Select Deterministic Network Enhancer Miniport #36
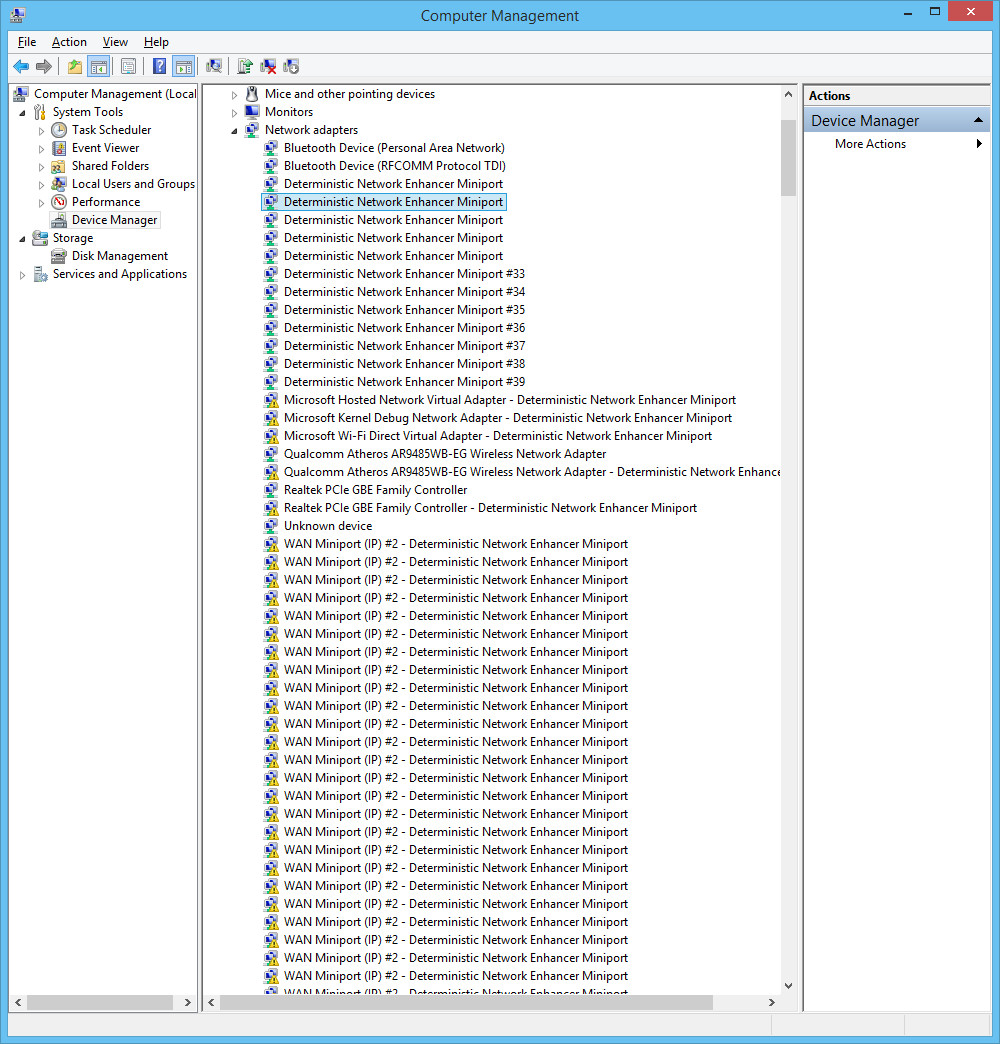The width and height of the screenshot is (1000, 1044). [x=404, y=328]
